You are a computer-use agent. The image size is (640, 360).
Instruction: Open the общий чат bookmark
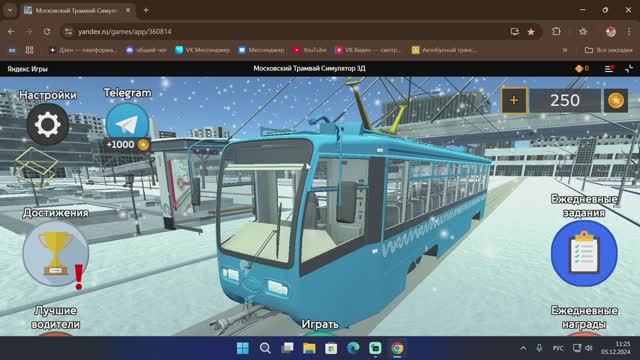pos(147,50)
